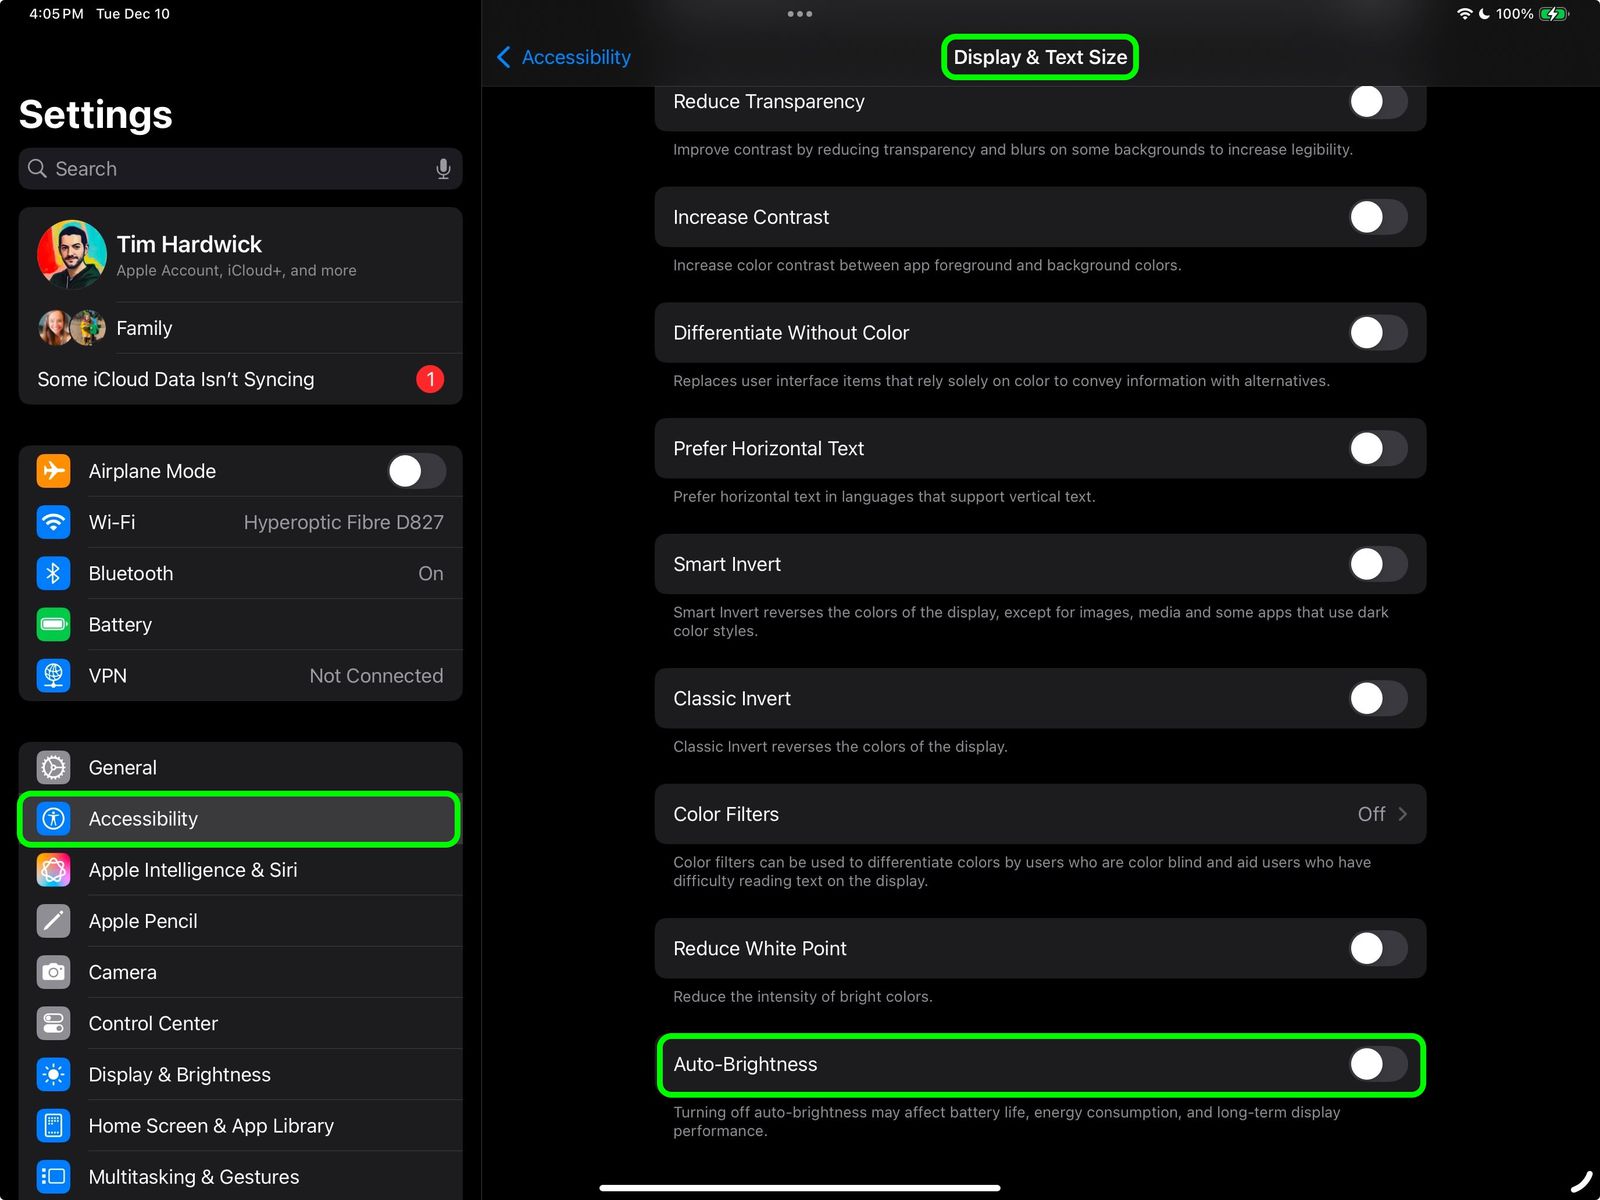The image size is (1600, 1200).
Task: Enable the Auto-Brightness toggle
Action: pyautogui.click(x=1379, y=1066)
